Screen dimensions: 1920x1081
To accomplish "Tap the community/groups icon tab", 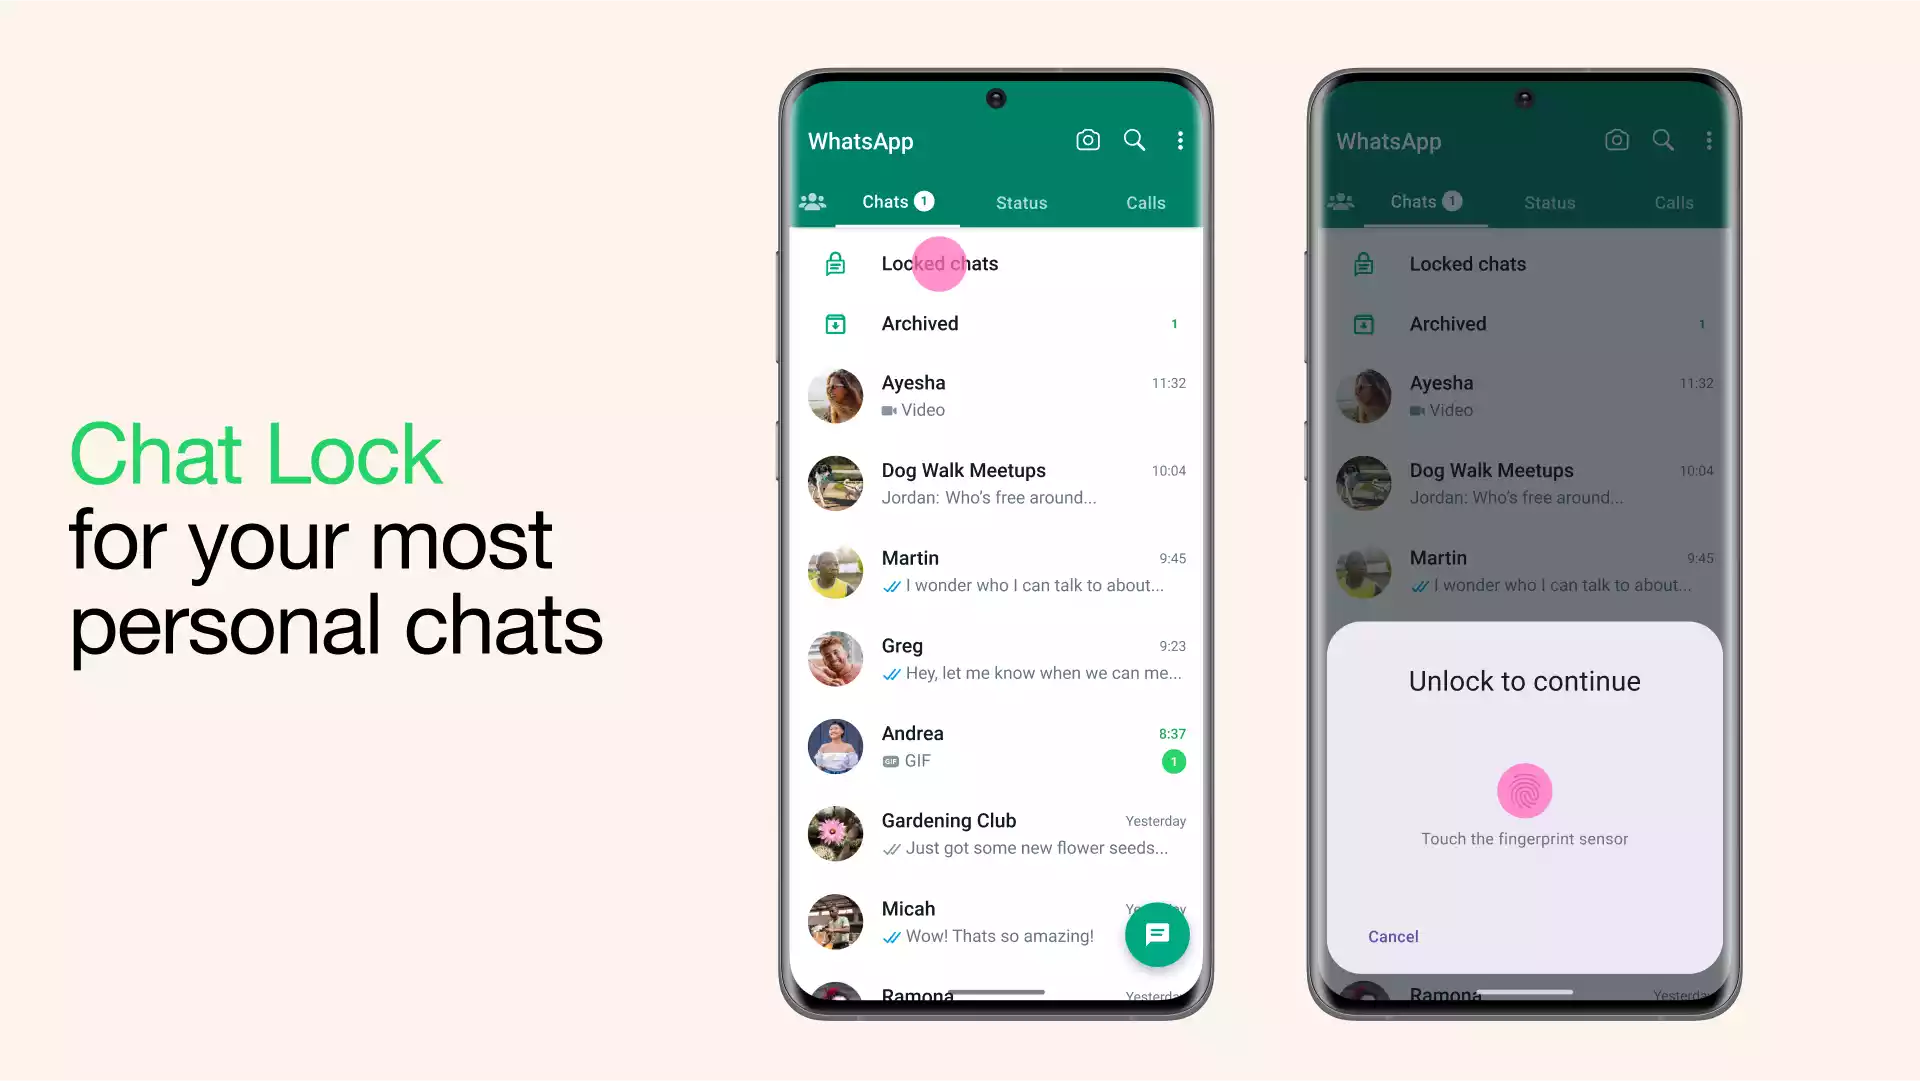I will click(x=816, y=202).
